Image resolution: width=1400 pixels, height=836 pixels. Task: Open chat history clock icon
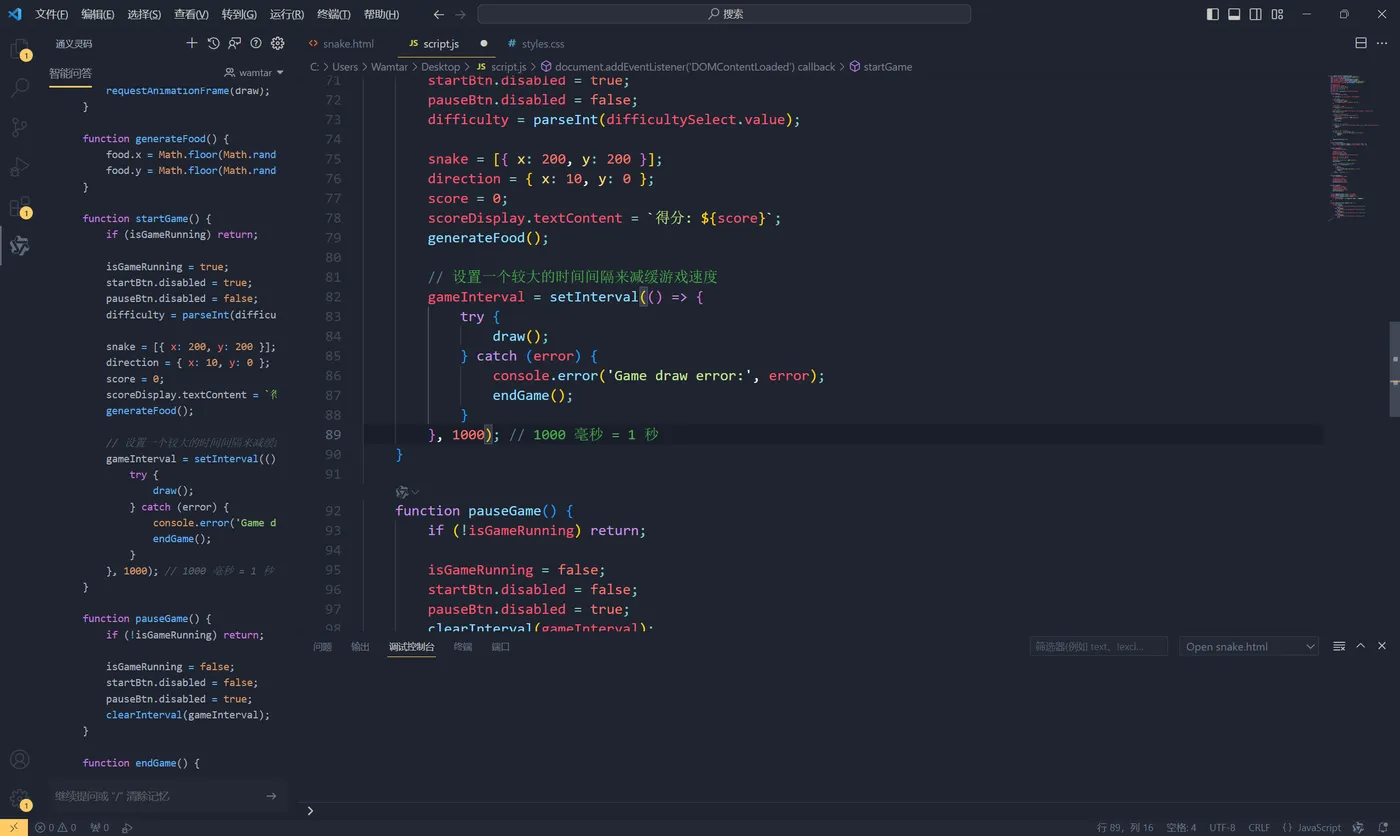[213, 43]
